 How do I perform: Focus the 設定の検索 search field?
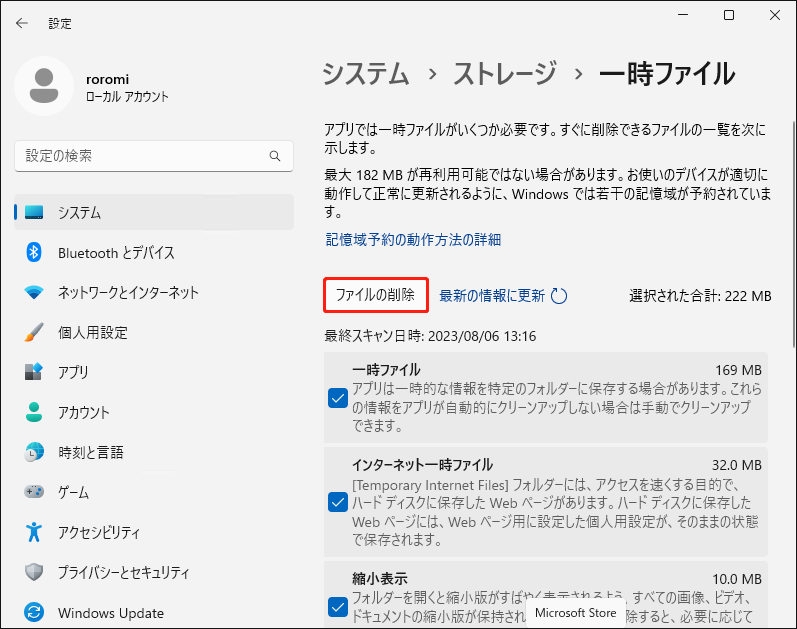[154, 156]
